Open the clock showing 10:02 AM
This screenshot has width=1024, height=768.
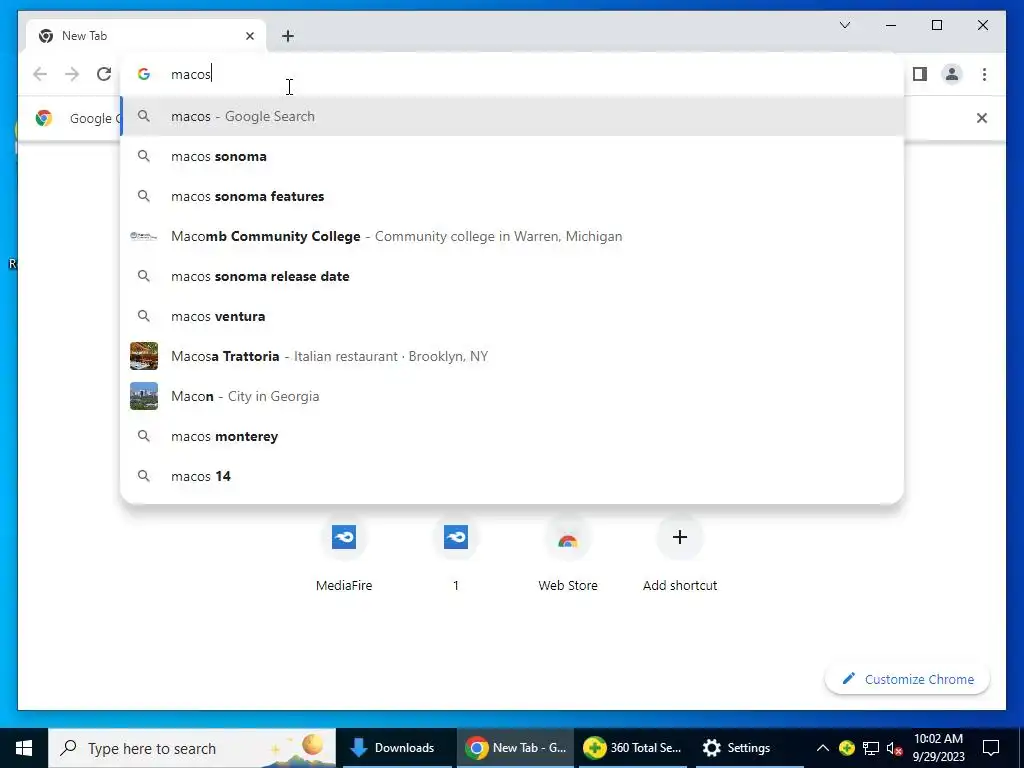tap(938, 748)
